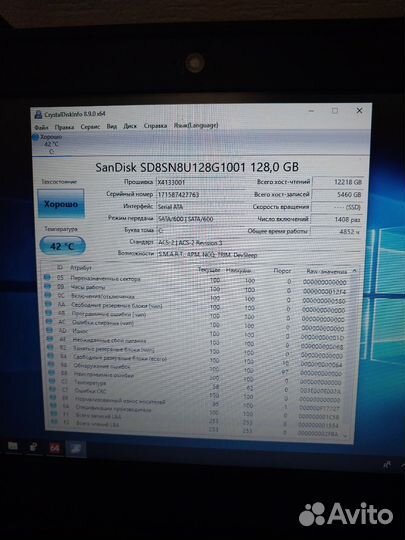Screen dimensions: 405x540
Task: Click the Текущее column header
Action: [209, 270]
